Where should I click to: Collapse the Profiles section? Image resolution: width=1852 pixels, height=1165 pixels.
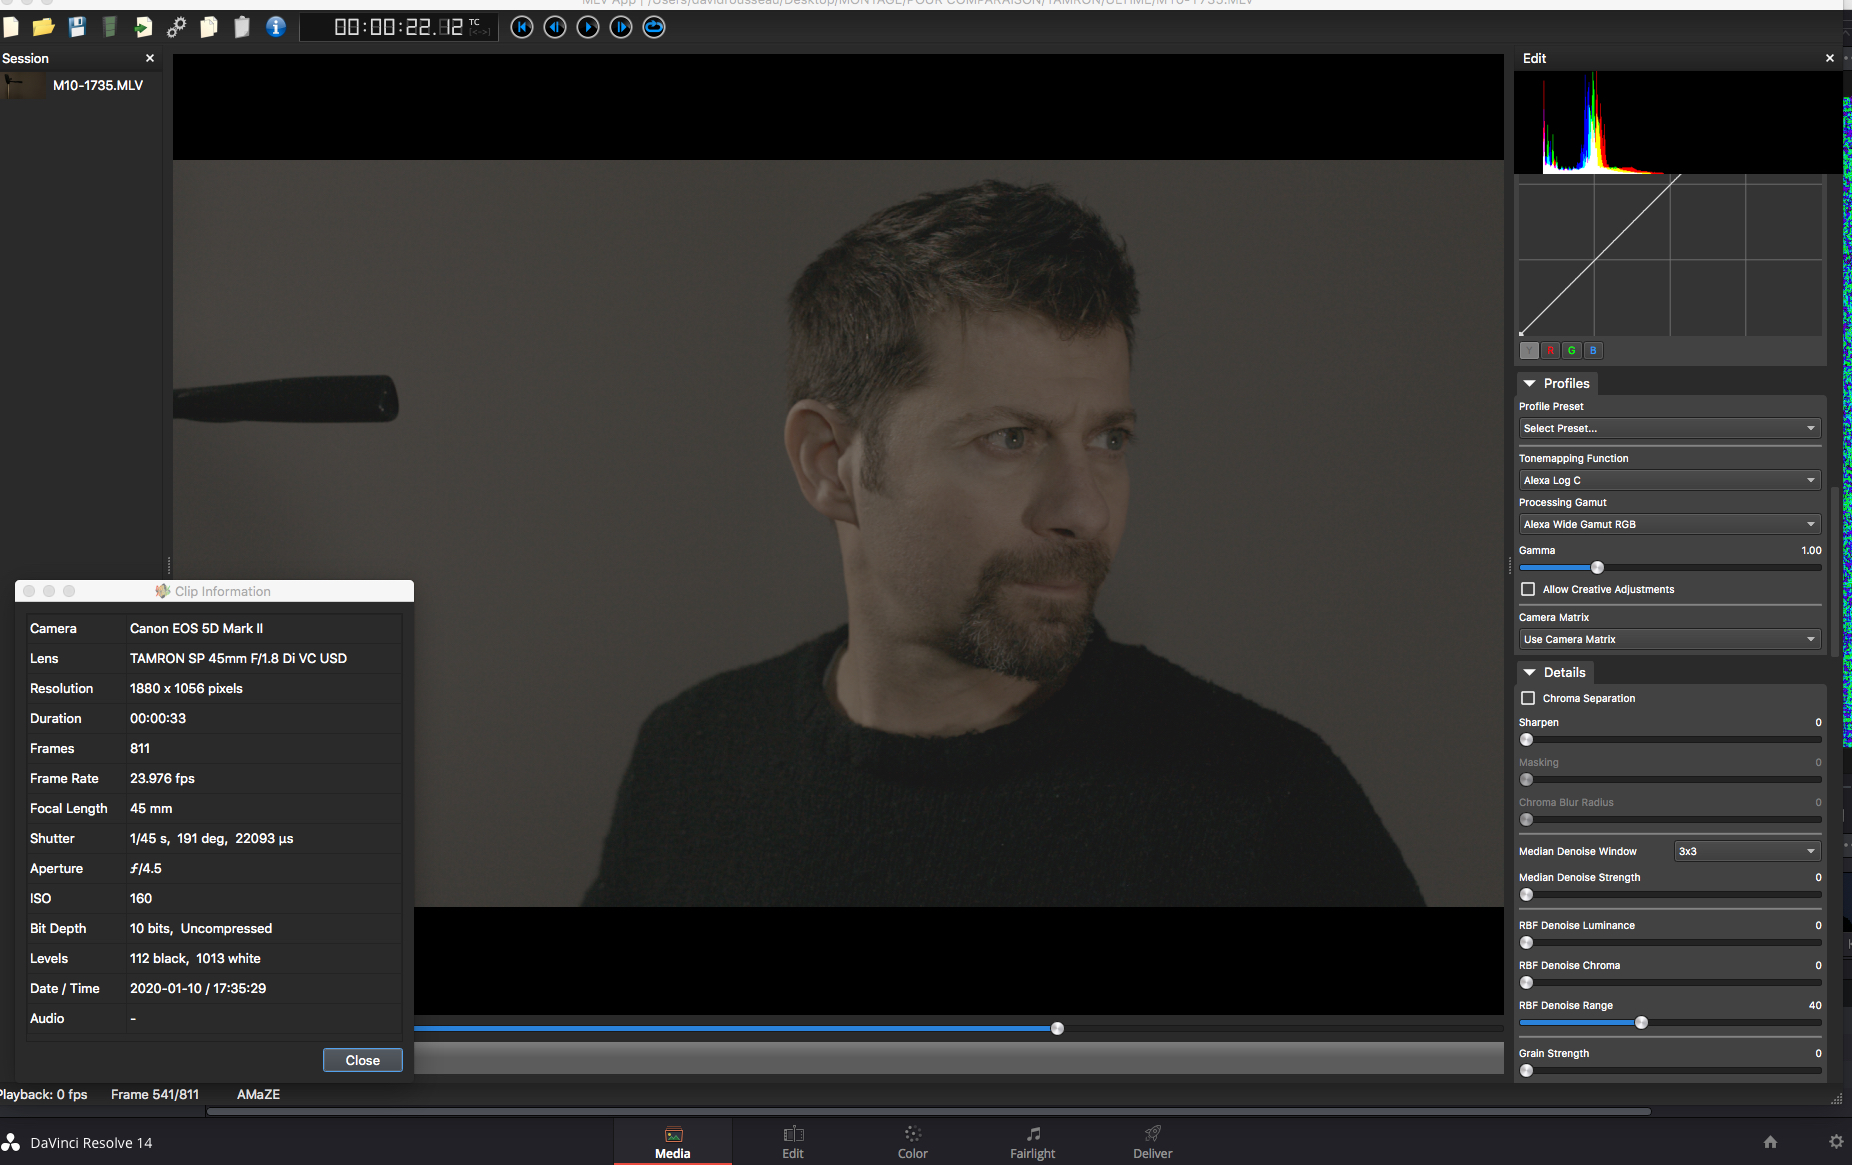click(1530, 383)
